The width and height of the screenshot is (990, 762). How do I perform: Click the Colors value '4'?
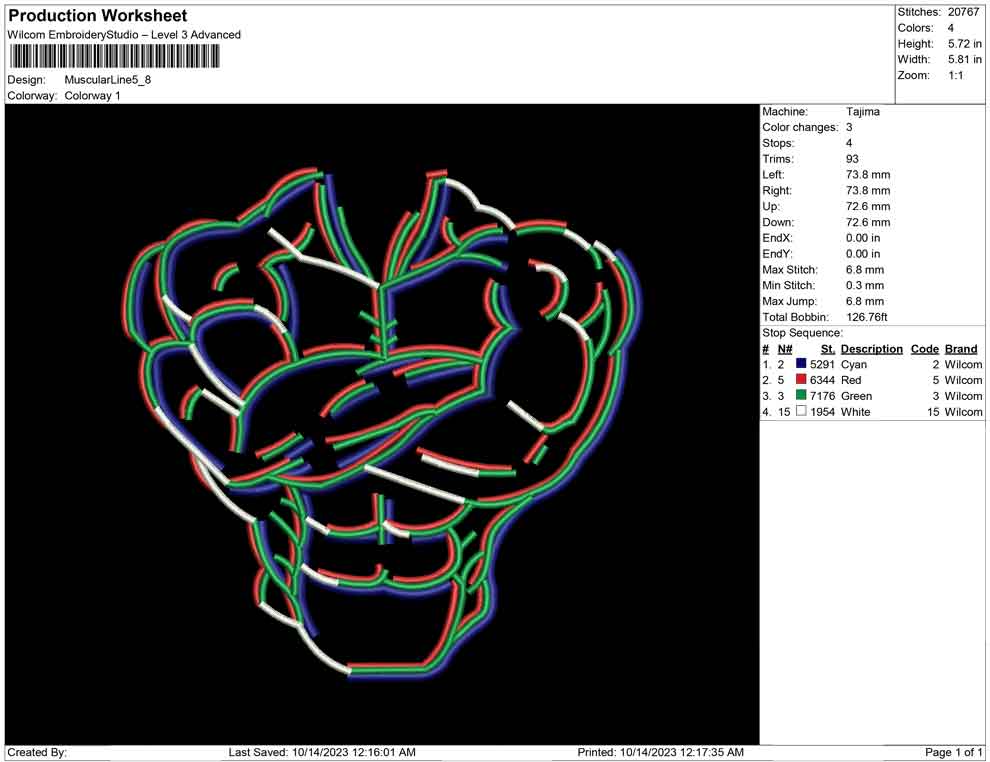(951, 28)
